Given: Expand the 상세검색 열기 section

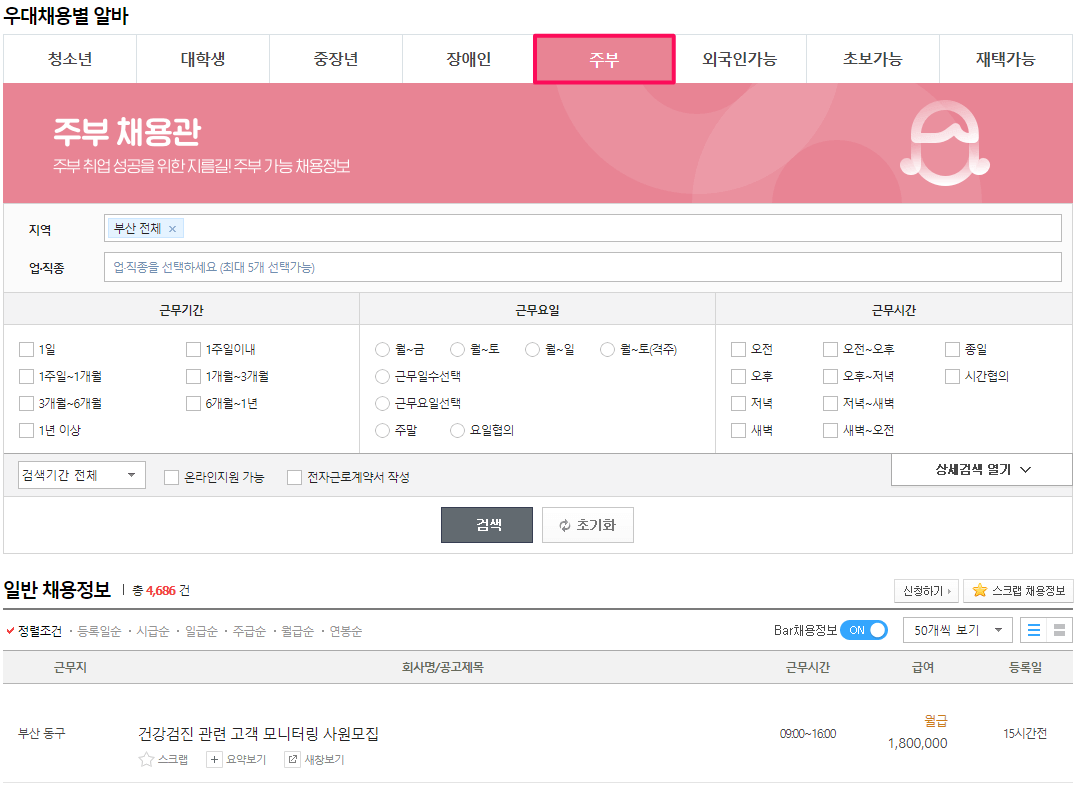Looking at the screenshot, I should [x=981, y=469].
